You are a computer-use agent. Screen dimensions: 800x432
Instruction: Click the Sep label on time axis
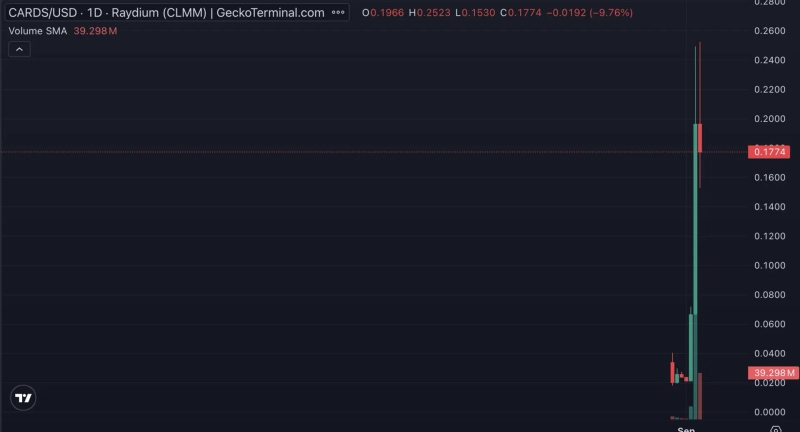click(686, 429)
